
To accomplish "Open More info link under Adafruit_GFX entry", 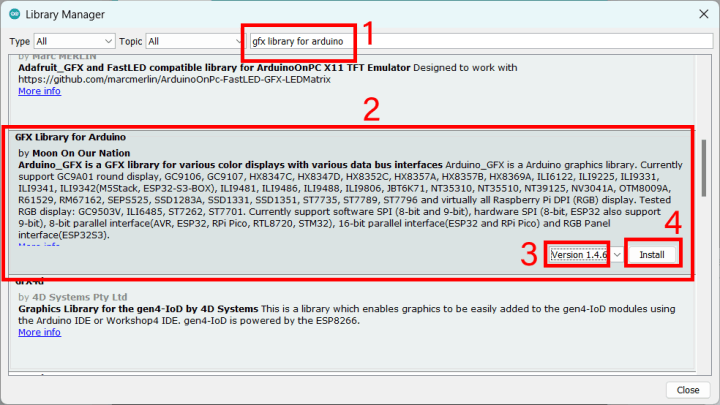I will (x=39, y=91).
